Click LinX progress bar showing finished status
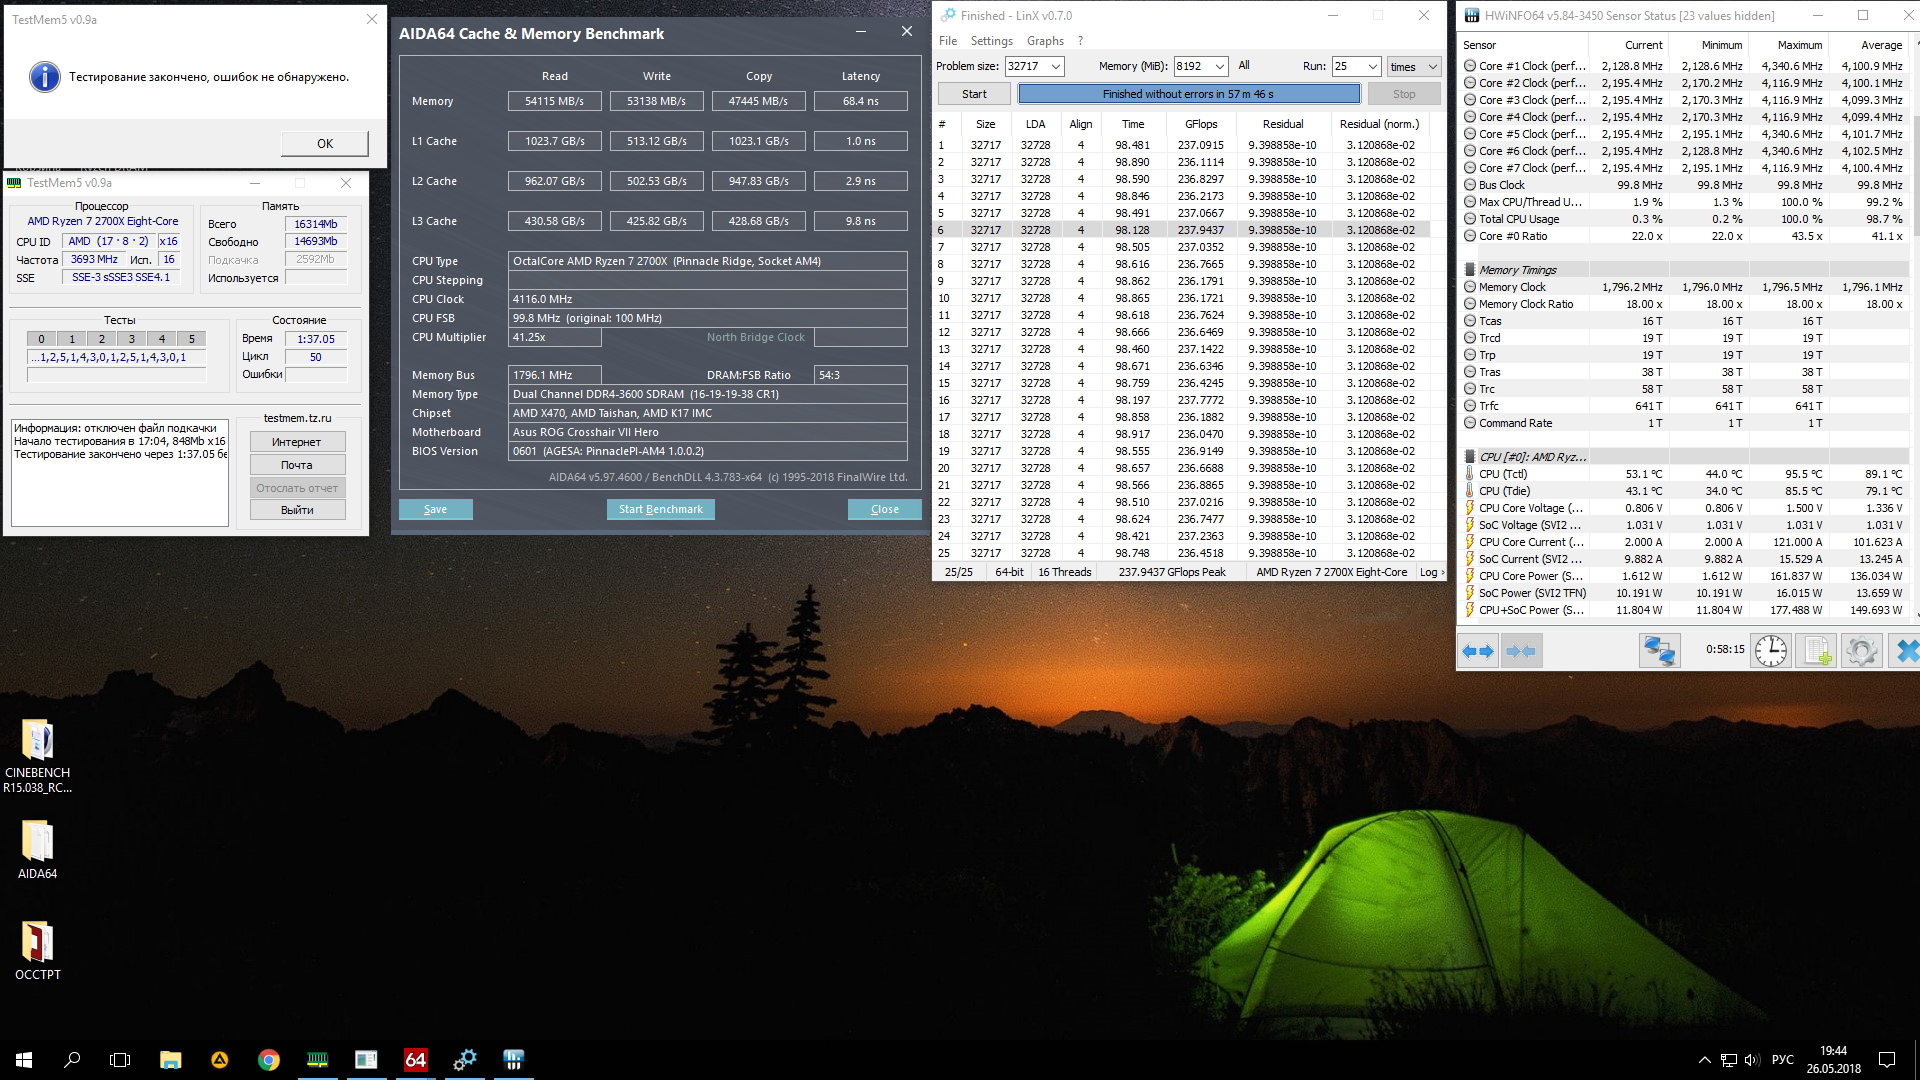The height and width of the screenshot is (1080, 1920). [1188, 94]
